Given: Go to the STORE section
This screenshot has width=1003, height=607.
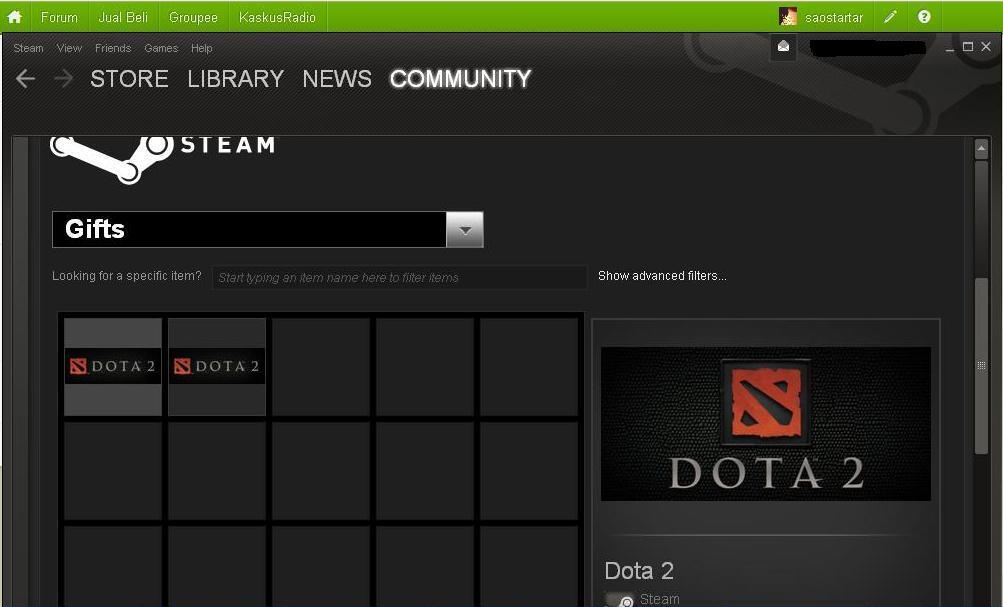Looking at the screenshot, I should [x=129, y=79].
